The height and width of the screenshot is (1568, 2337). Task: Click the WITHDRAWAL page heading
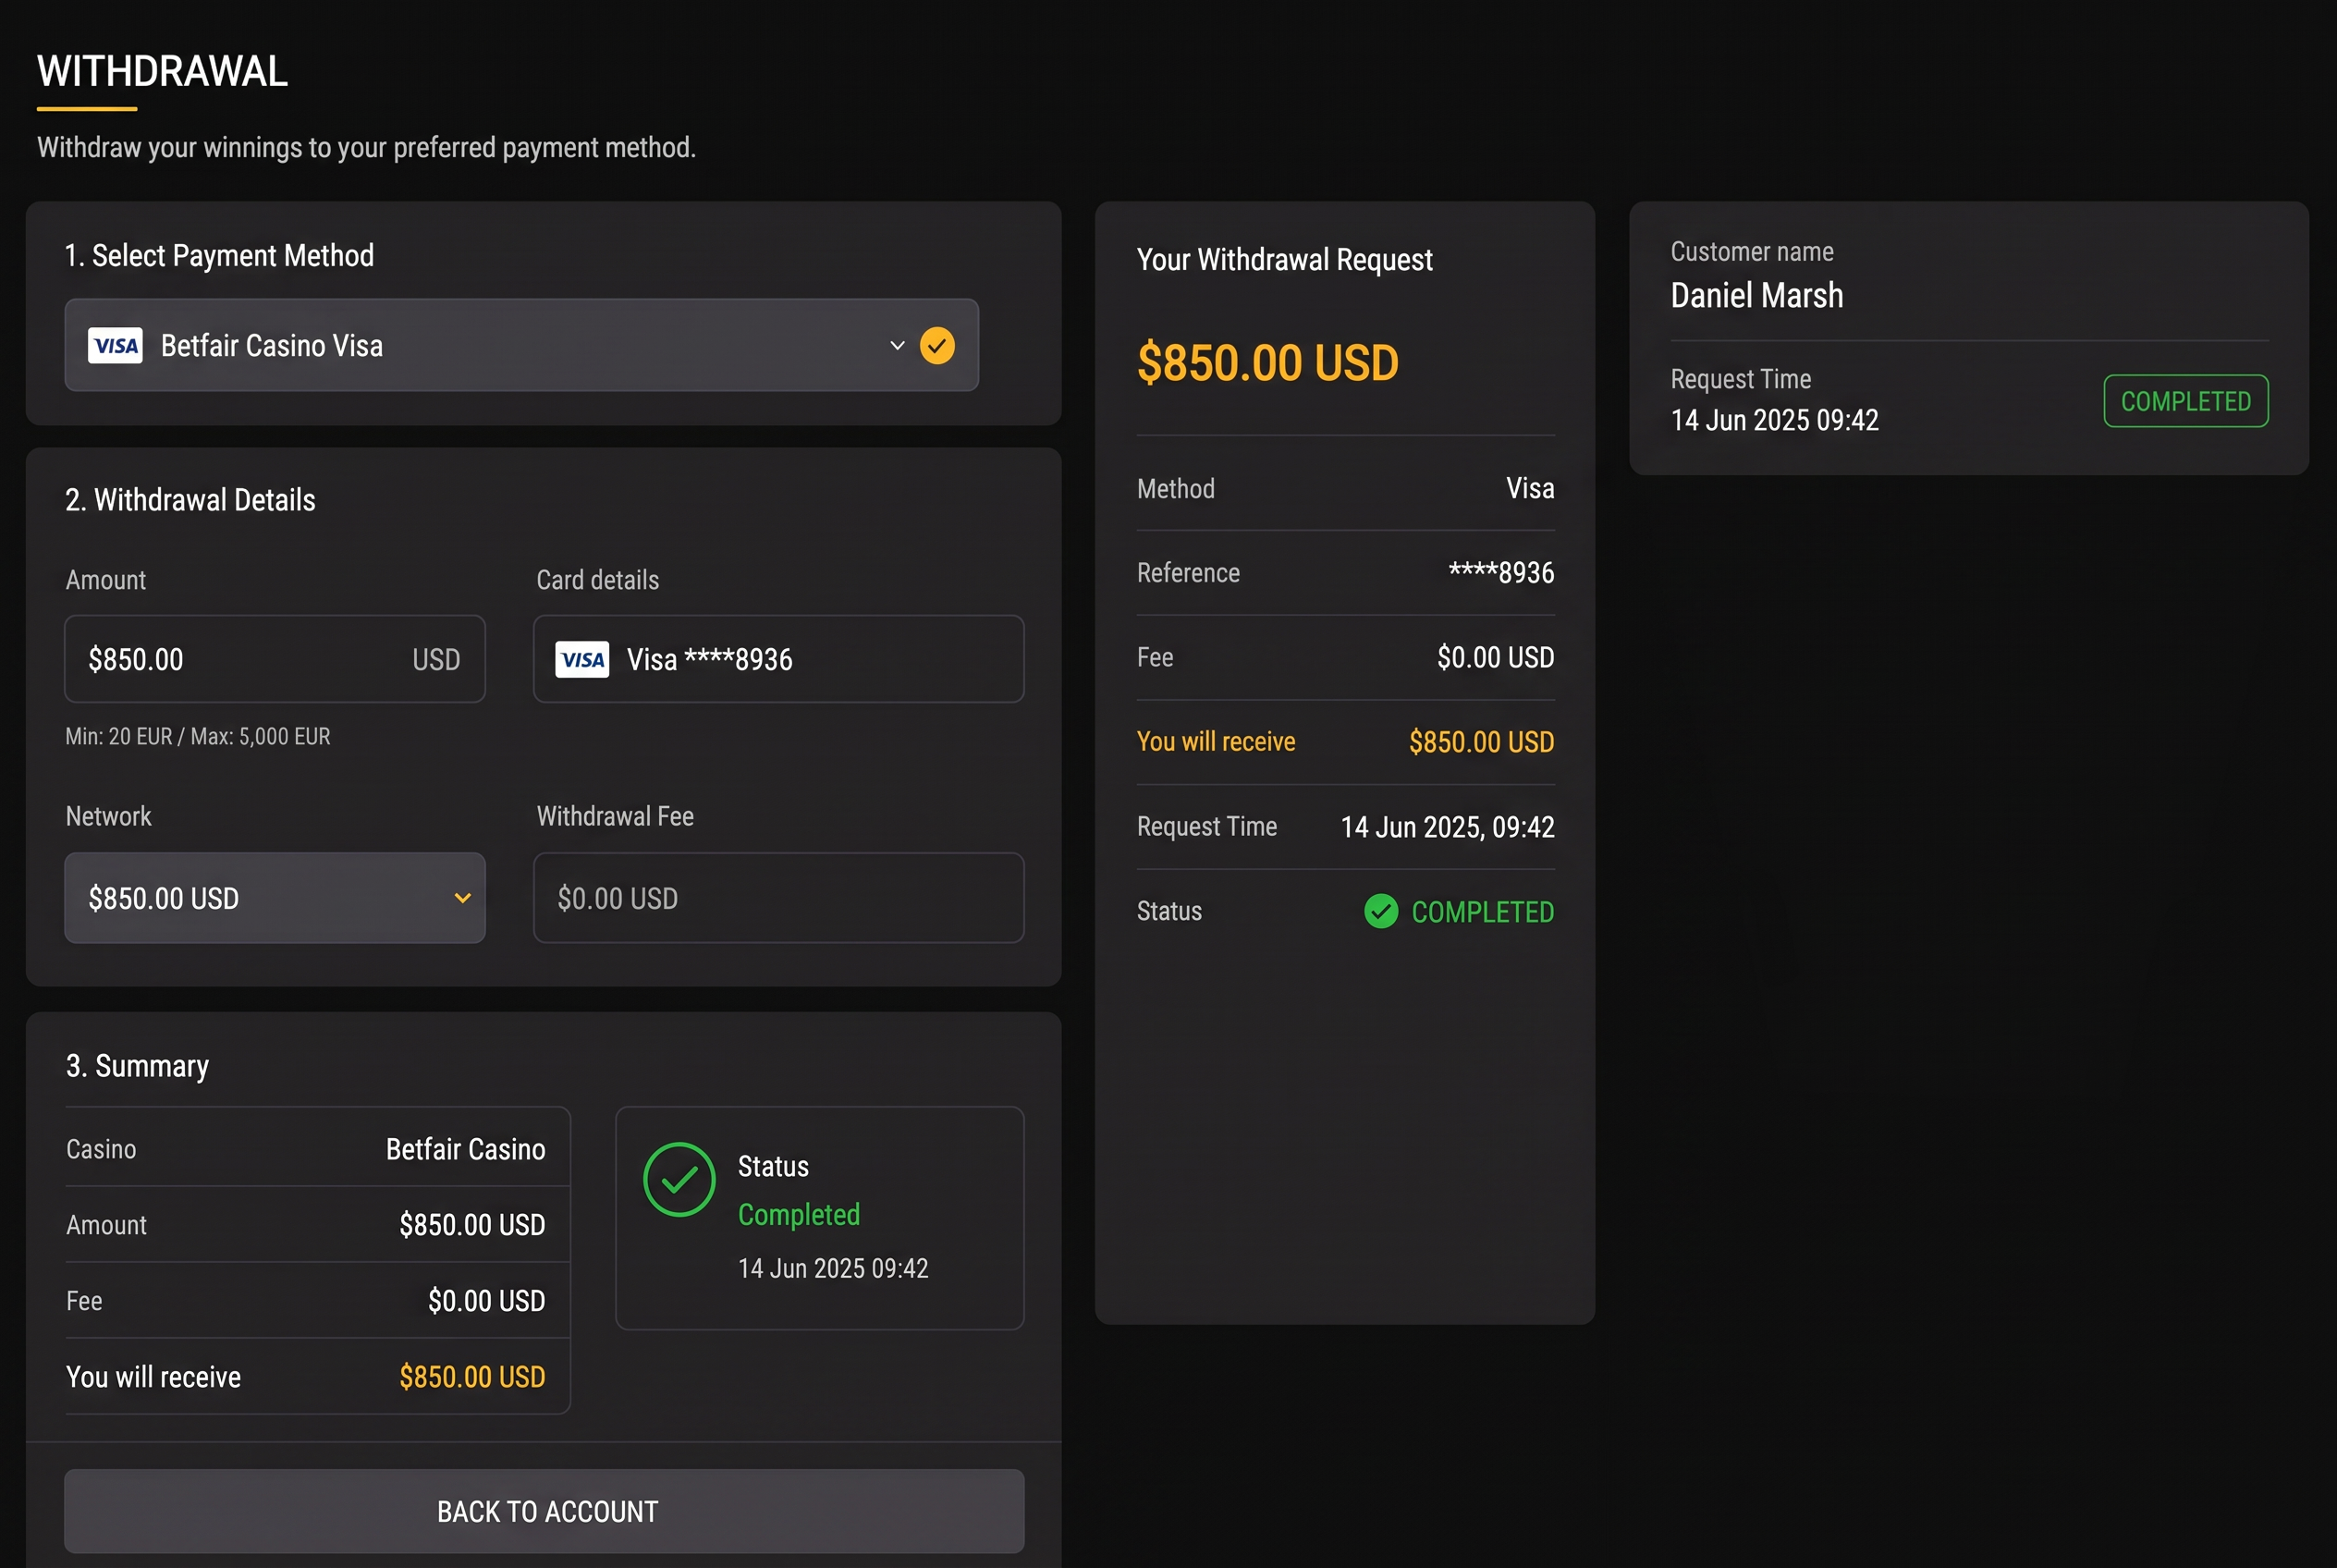pos(162,72)
